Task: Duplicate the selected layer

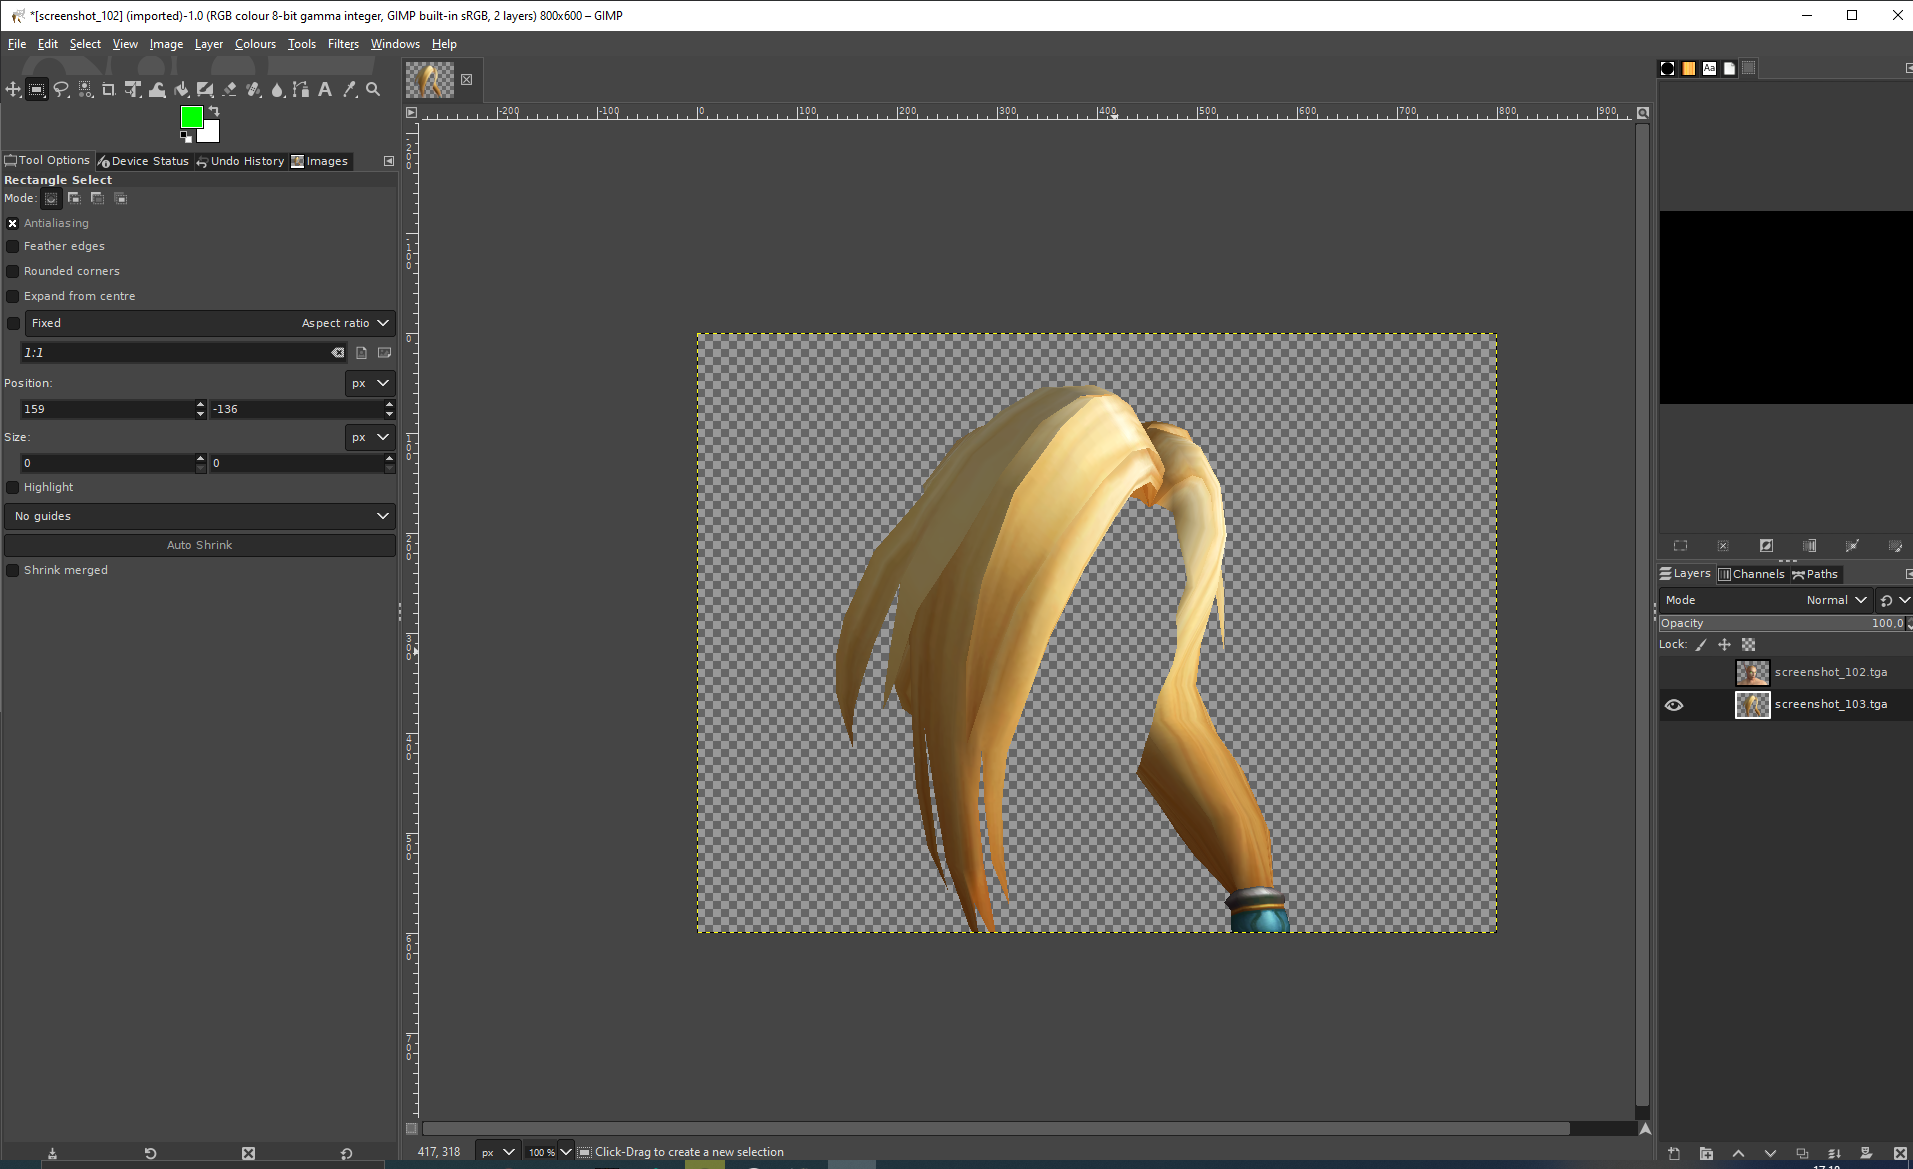Action: [1802, 1153]
